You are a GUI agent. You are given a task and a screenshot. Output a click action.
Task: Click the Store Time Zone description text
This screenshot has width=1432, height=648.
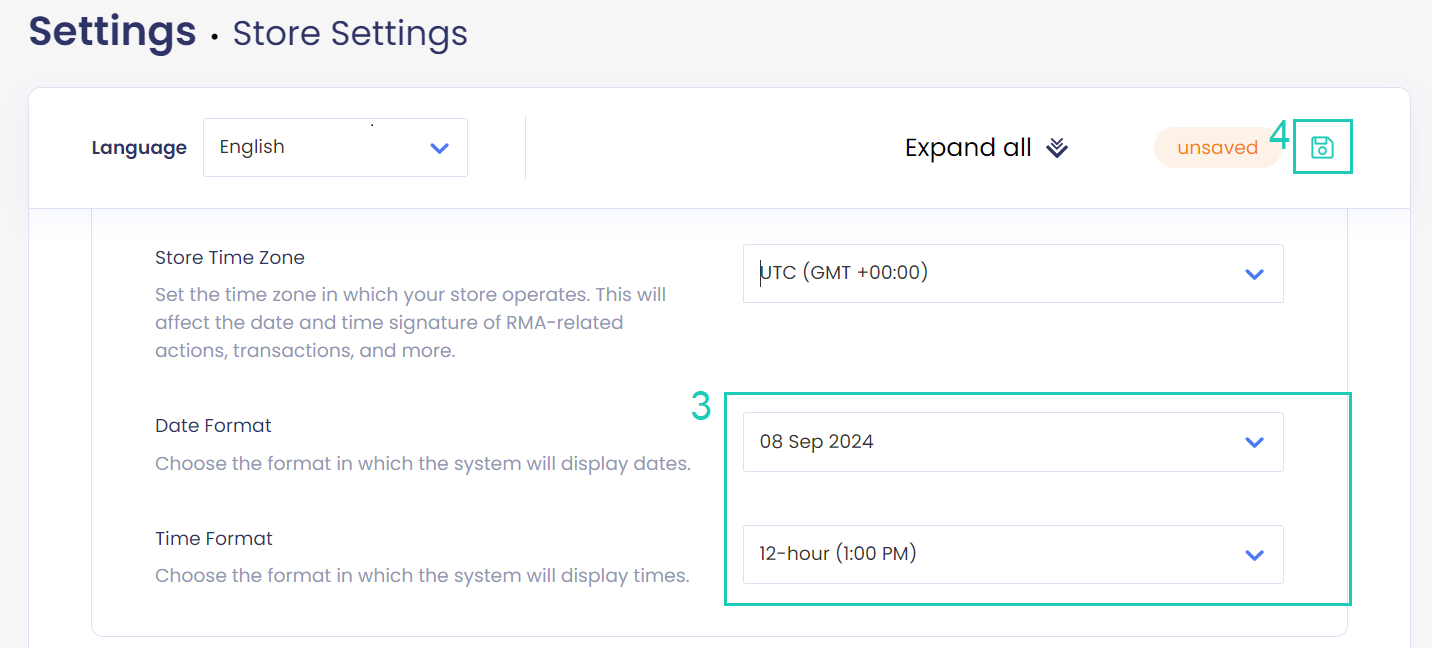[410, 323]
